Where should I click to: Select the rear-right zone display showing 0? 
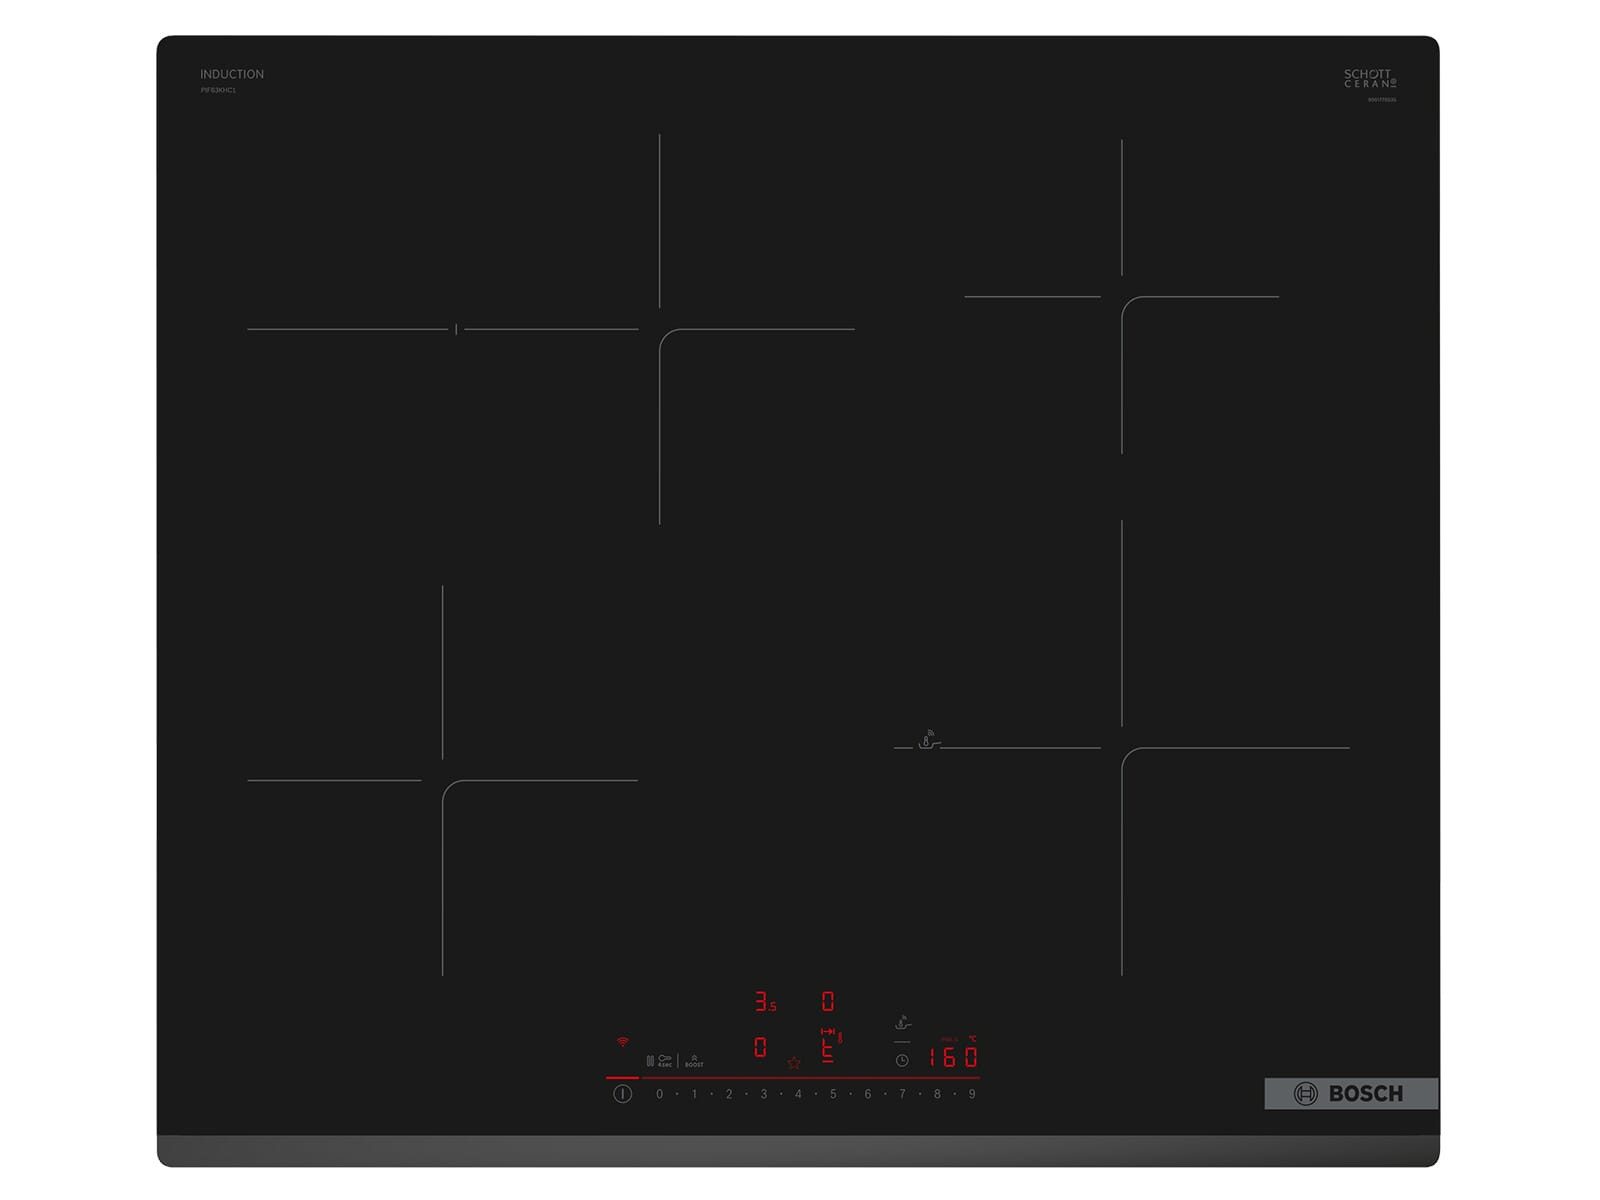pos(827,1002)
